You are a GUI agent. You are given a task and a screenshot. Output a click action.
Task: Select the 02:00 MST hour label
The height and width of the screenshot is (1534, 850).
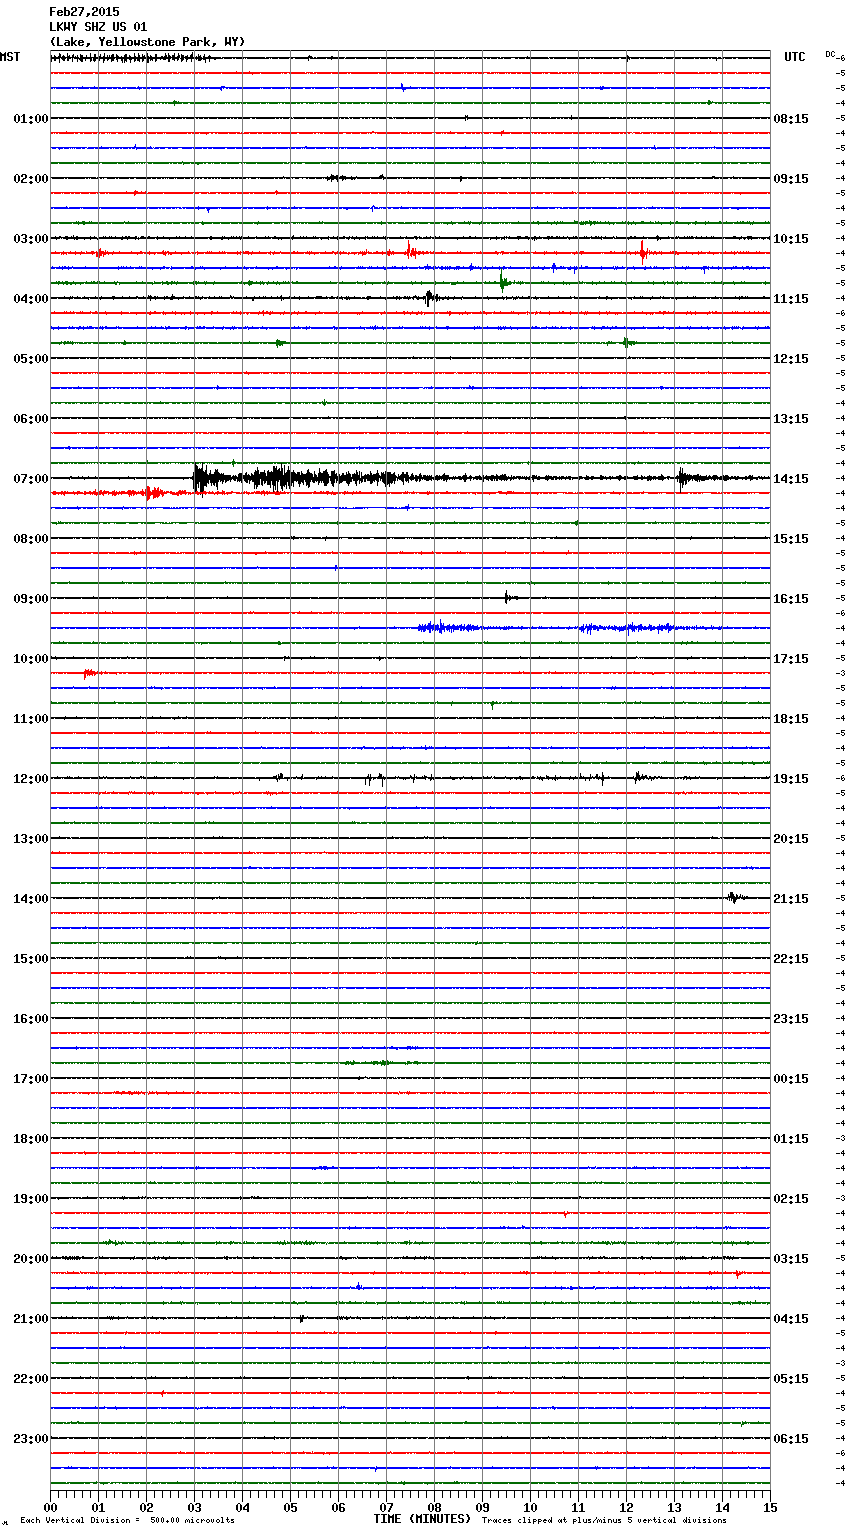point(30,179)
